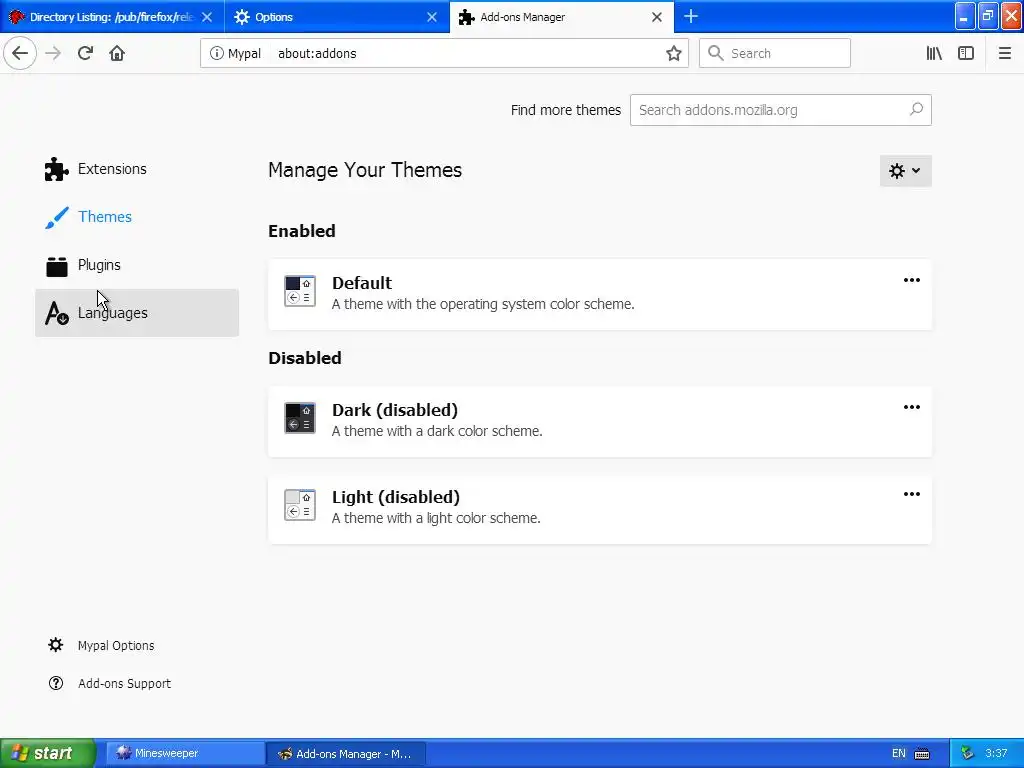Click the site information icon near Mypal
Image resolution: width=1024 pixels, height=768 pixels.
[216, 54]
